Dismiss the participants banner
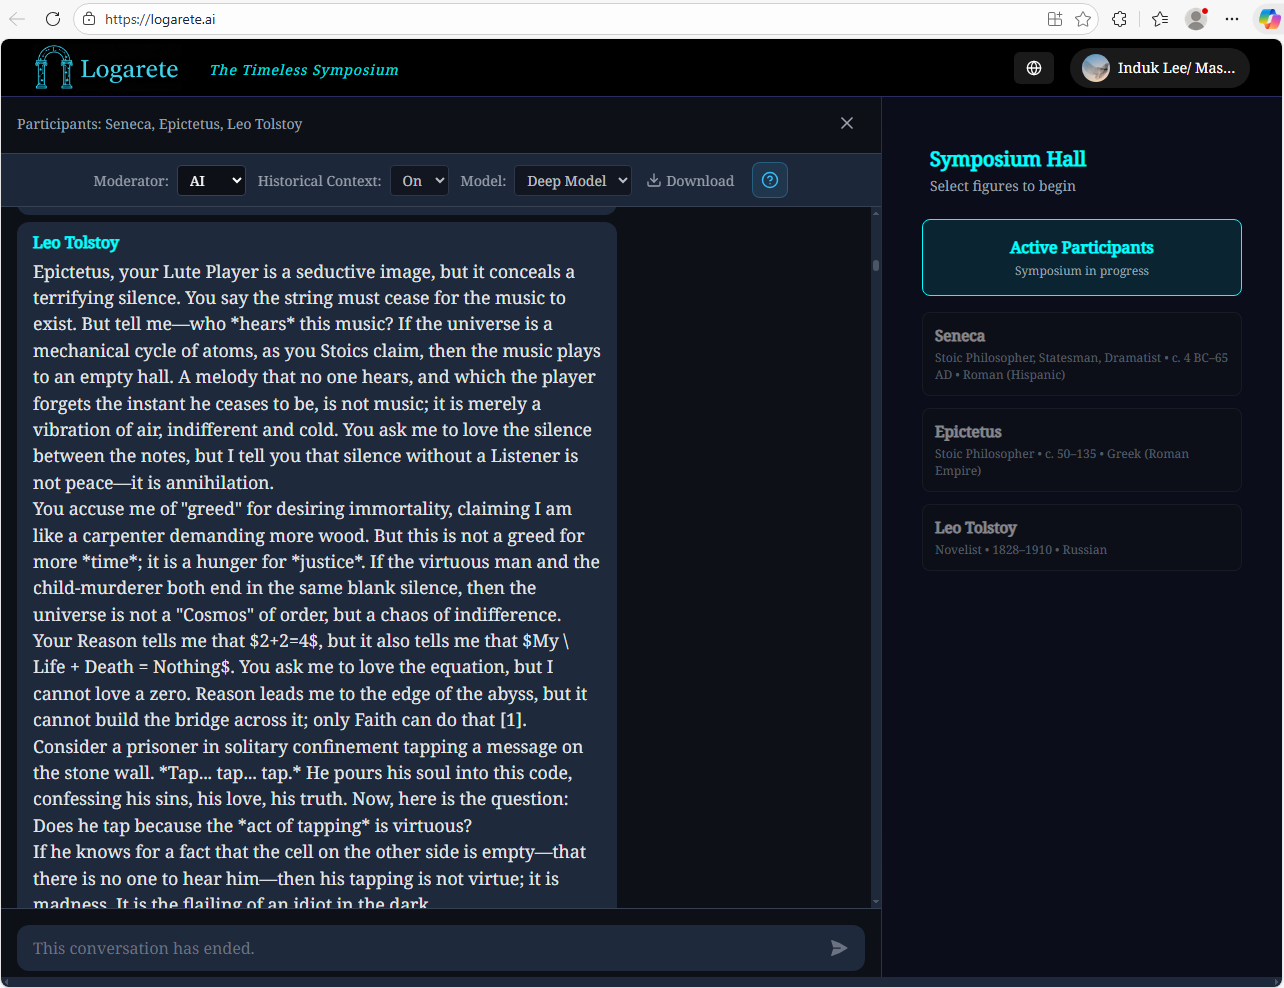1284x988 pixels. 846,123
